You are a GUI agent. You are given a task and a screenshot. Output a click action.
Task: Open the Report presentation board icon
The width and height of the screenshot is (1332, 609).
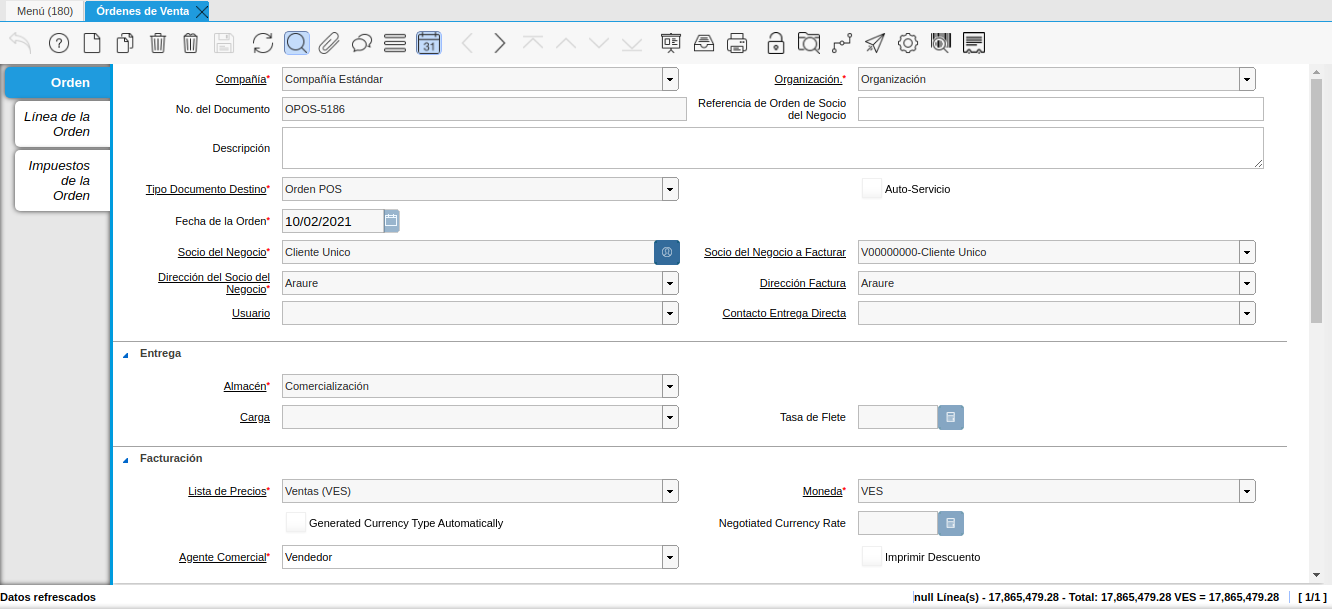pos(671,43)
